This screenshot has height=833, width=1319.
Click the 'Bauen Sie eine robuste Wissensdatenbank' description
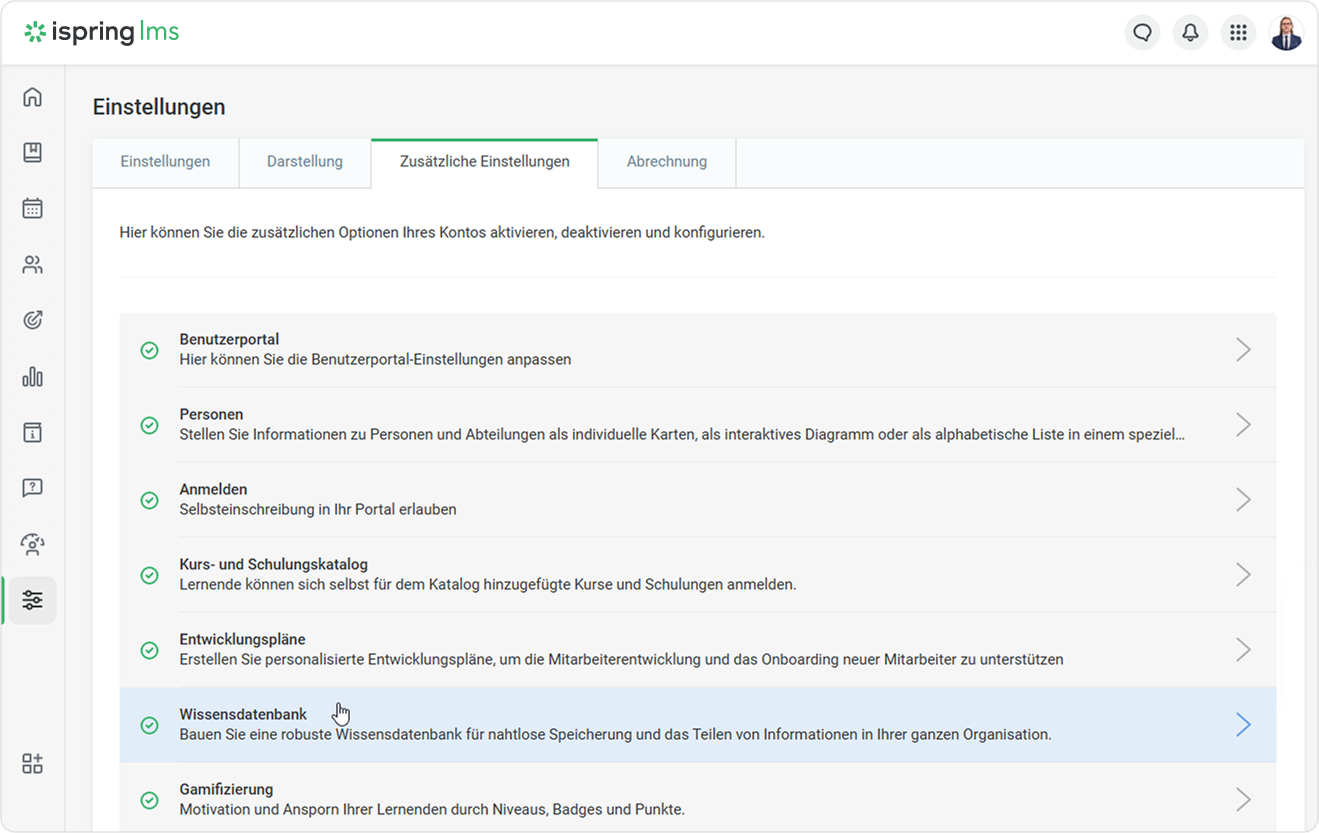pyautogui.click(x=616, y=735)
